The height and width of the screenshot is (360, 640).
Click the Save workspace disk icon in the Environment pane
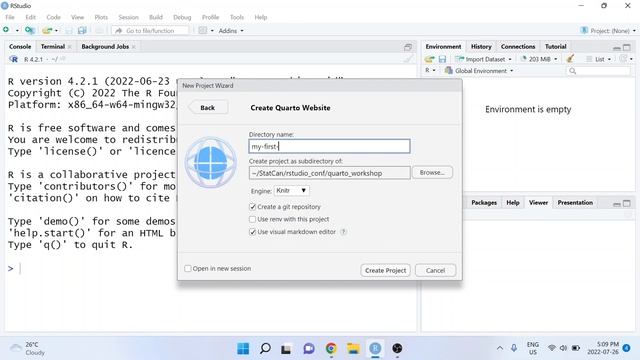[442, 59]
